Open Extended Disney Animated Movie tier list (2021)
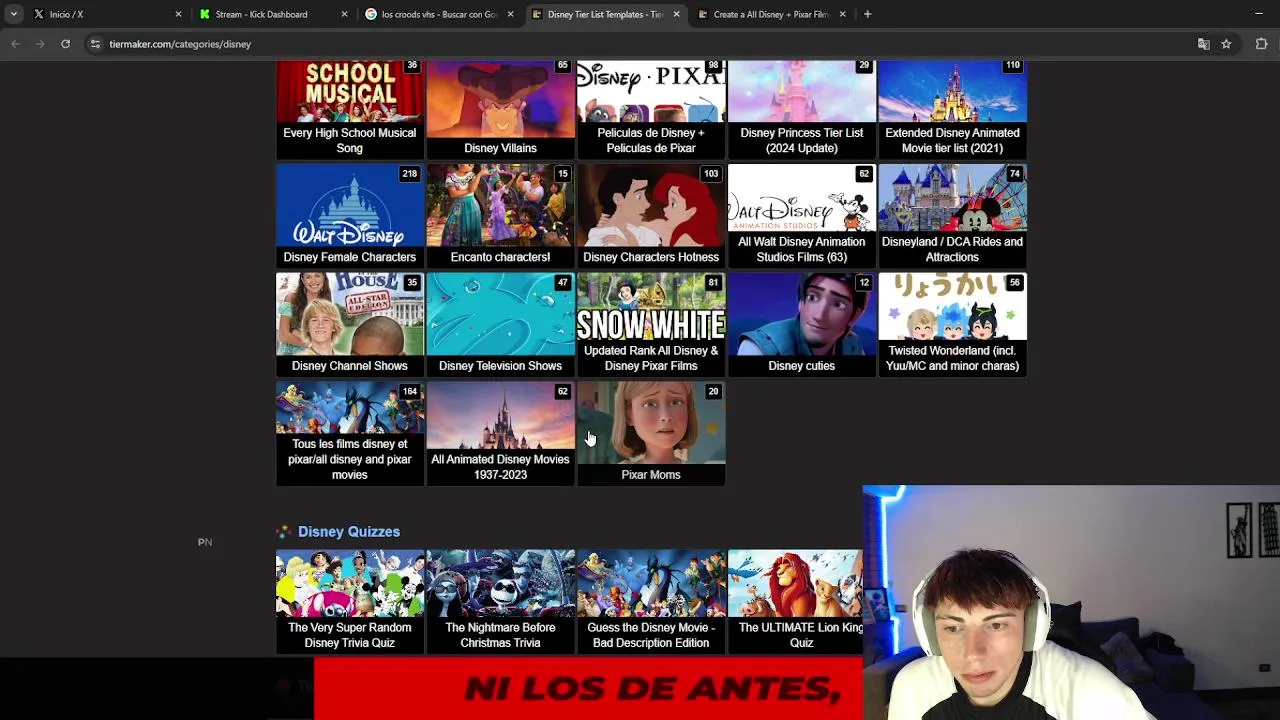Viewport: 1280px width, 720px height. click(x=952, y=108)
